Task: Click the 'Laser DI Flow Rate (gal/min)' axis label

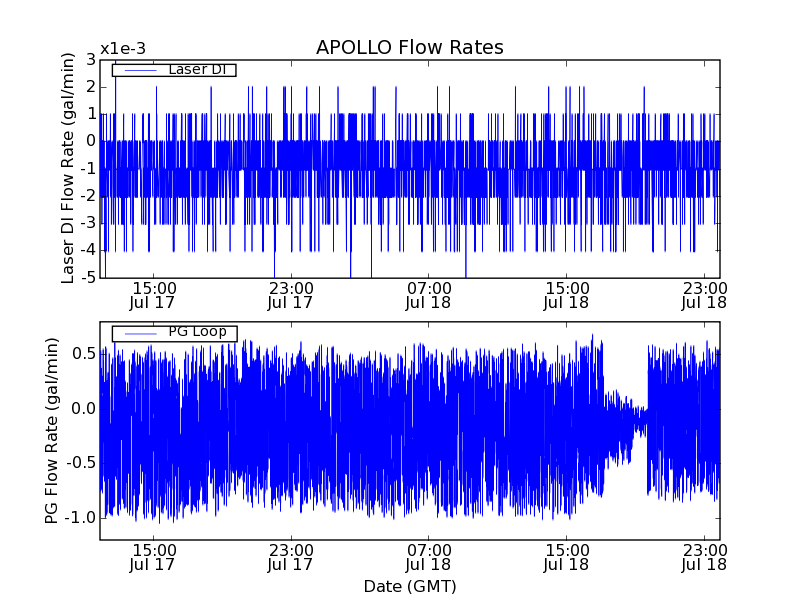Action: [x=68, y=168]
